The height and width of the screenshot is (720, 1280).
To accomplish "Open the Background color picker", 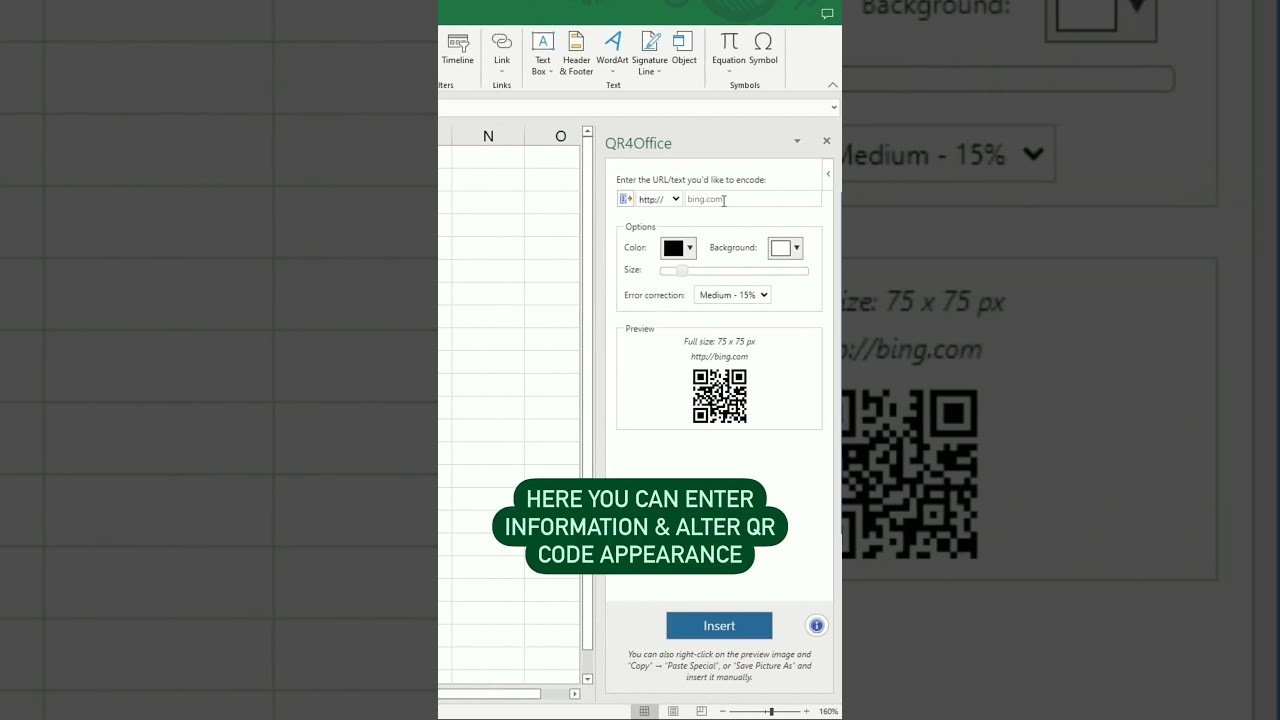I will coord(785,248).
